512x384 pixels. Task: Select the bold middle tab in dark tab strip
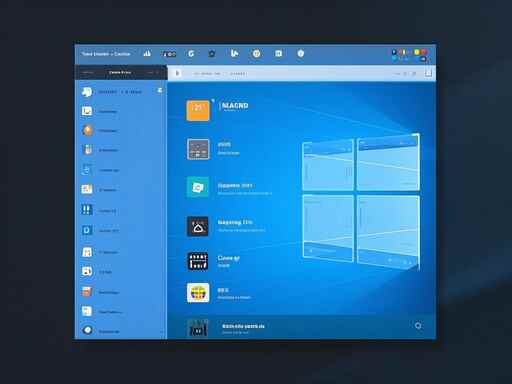(120, 72)
